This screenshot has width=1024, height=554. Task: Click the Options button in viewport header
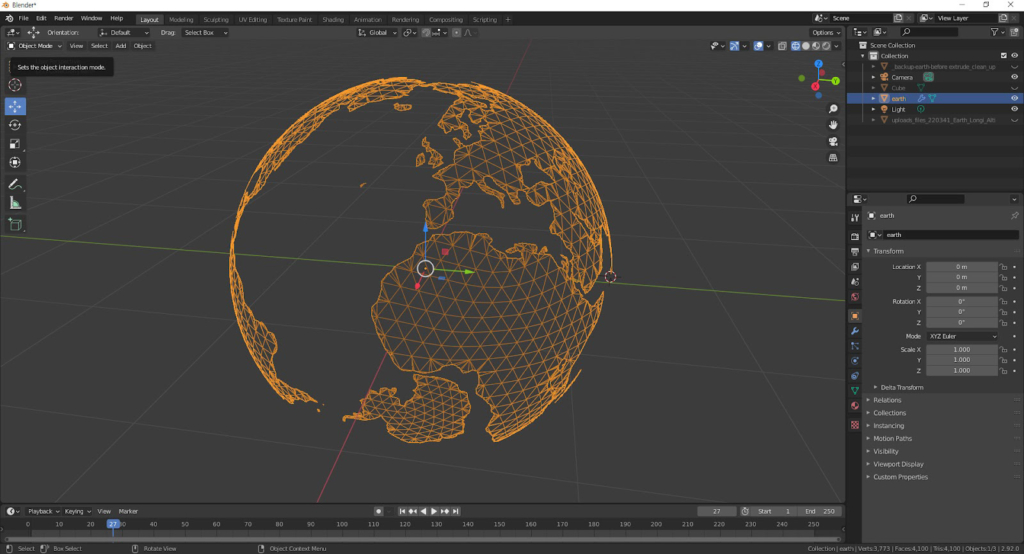click(x=825, y=33)
